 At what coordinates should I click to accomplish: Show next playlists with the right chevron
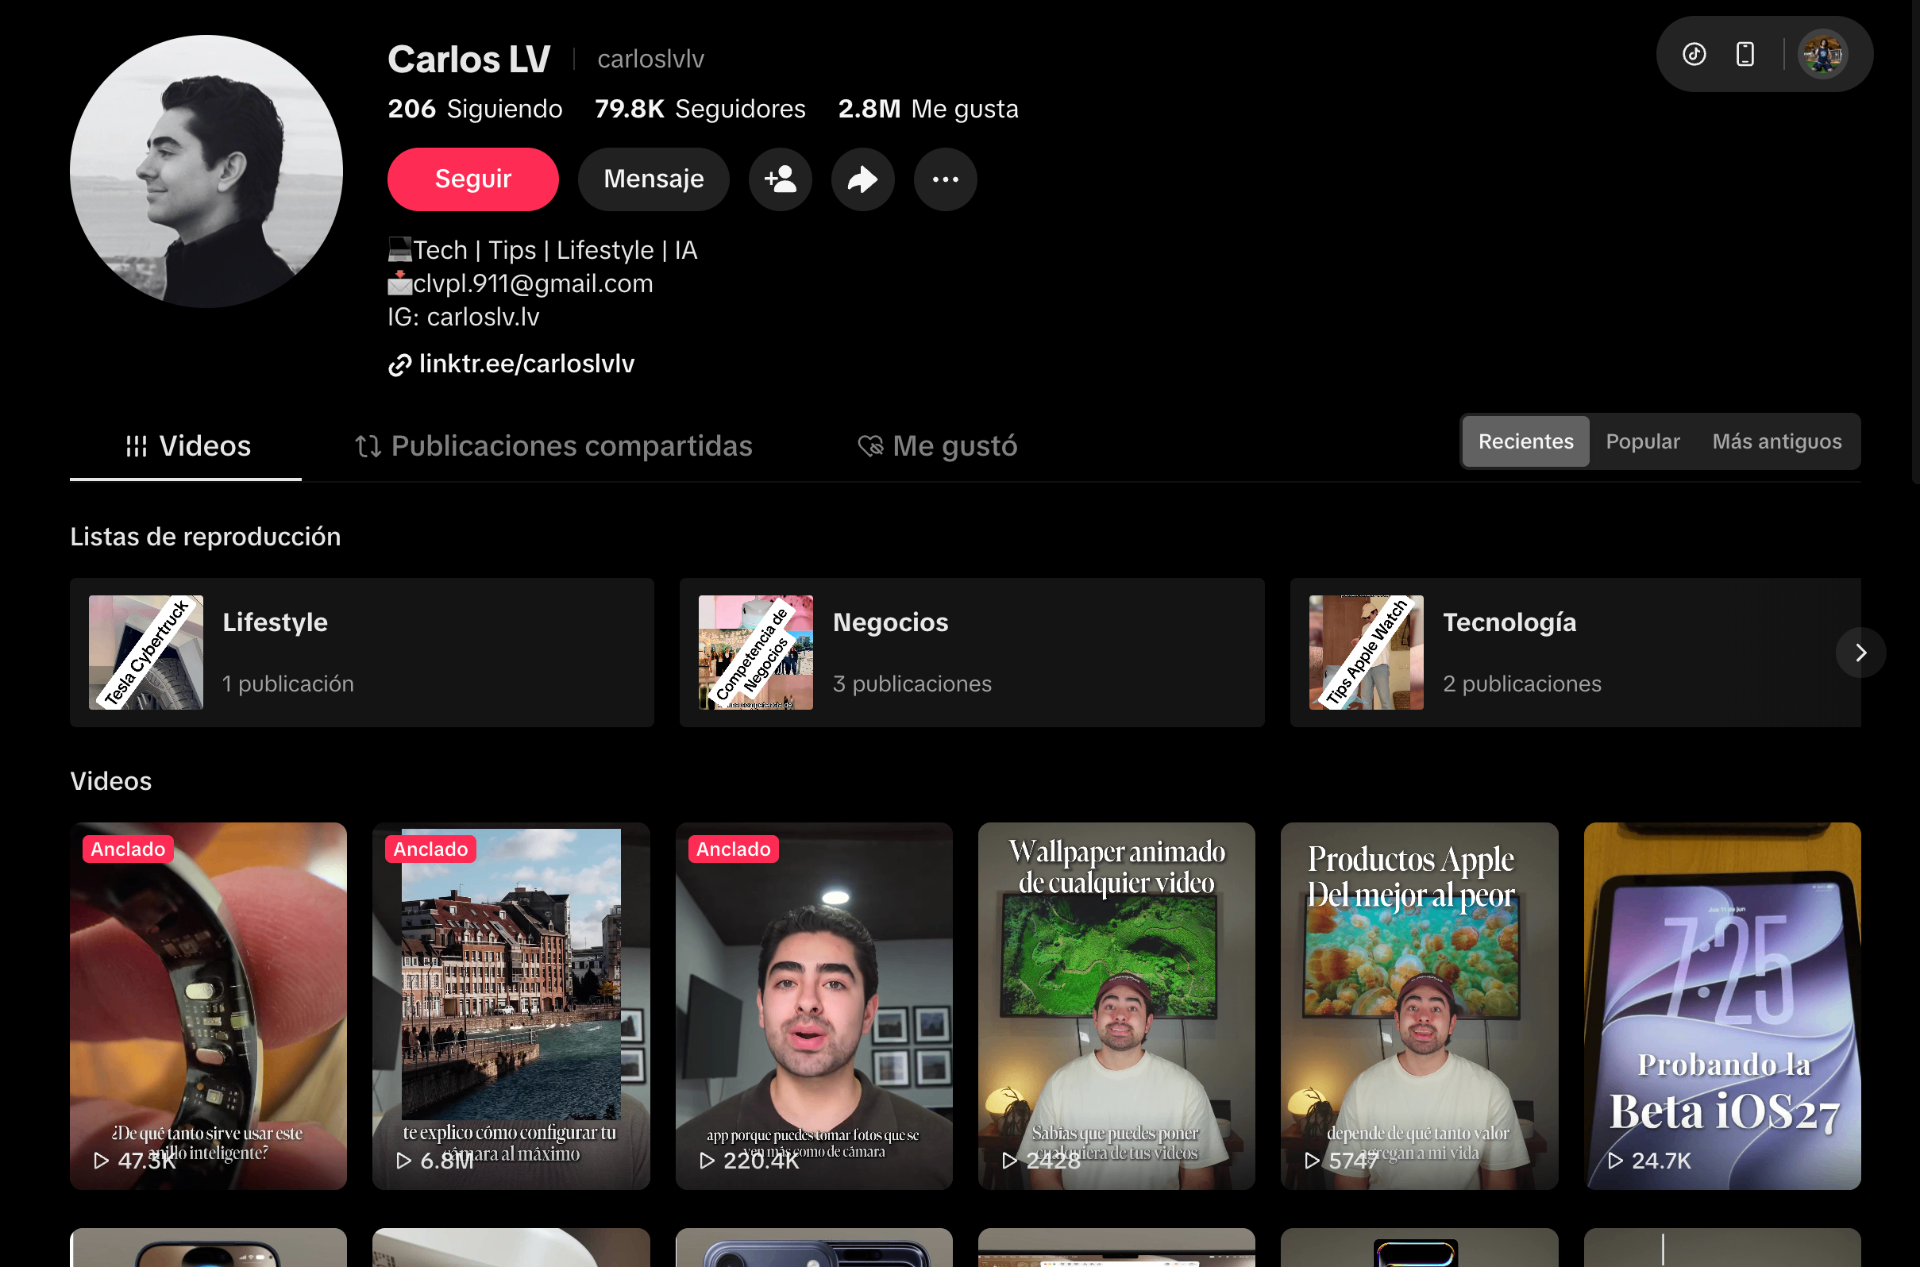click(x=1861, y=652)
